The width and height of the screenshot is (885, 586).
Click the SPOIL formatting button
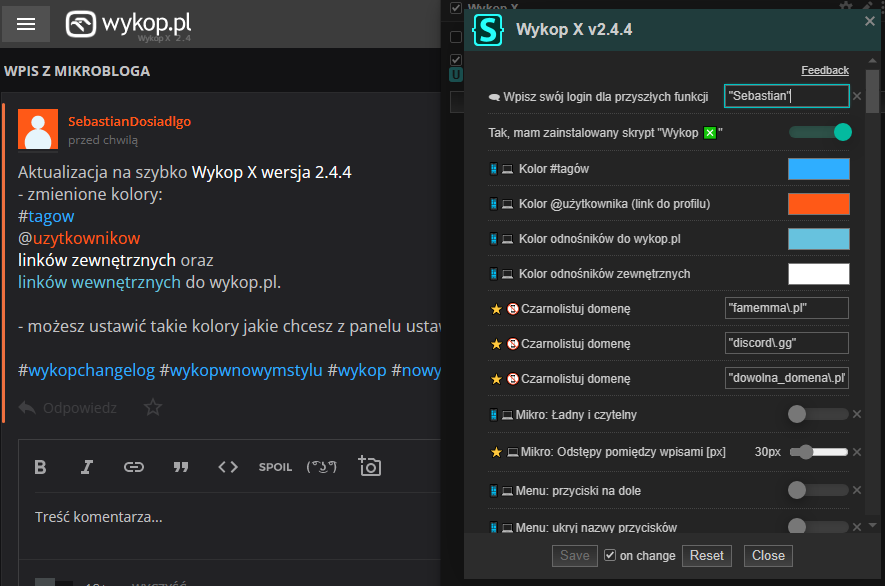[x=275, y=467]
